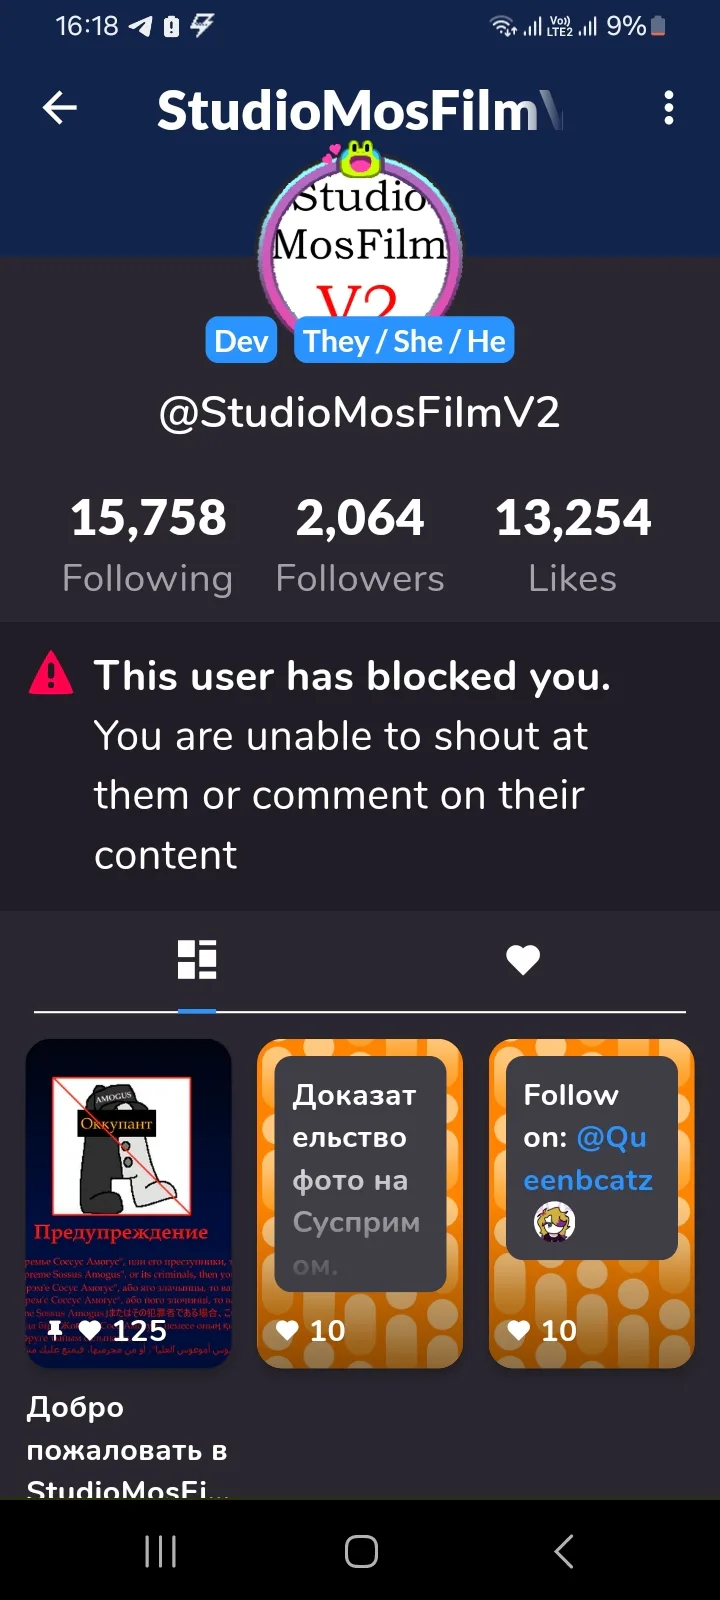Tap the red warning triangle icon
720x1600 pixels.
51,674
